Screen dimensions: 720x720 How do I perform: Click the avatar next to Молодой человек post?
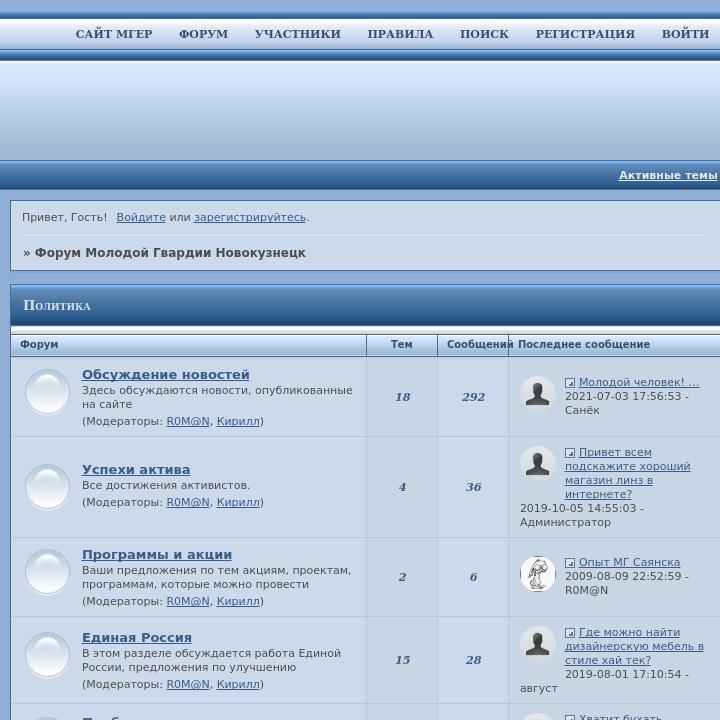click(538, 394)
